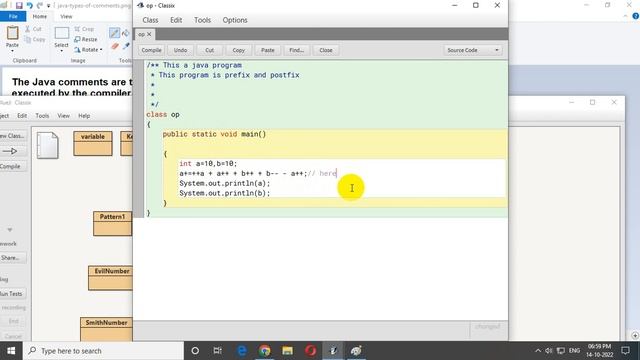Click the inheritance arrow button in BlueJ

pos(13,151)
